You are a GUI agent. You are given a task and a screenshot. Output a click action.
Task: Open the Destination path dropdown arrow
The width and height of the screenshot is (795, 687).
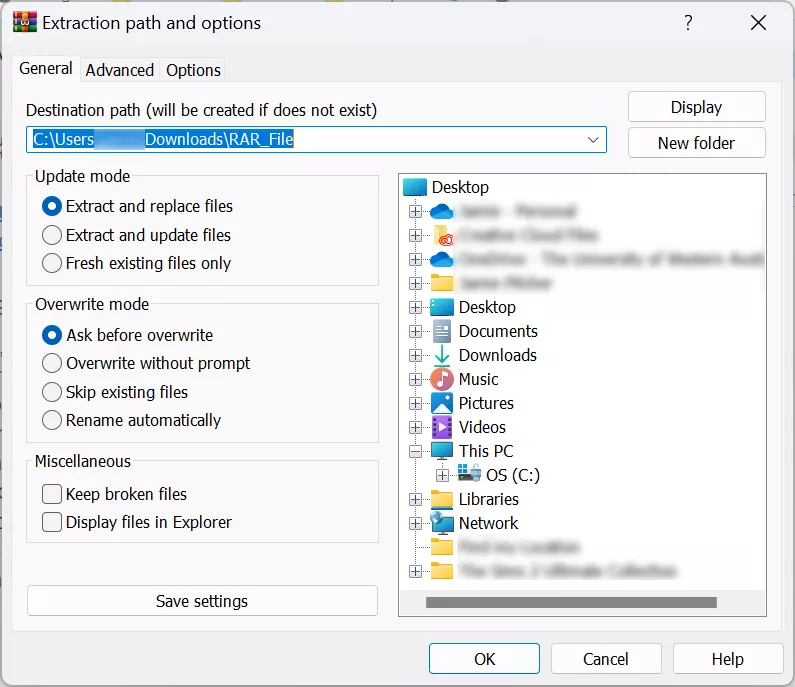(593, 140)
